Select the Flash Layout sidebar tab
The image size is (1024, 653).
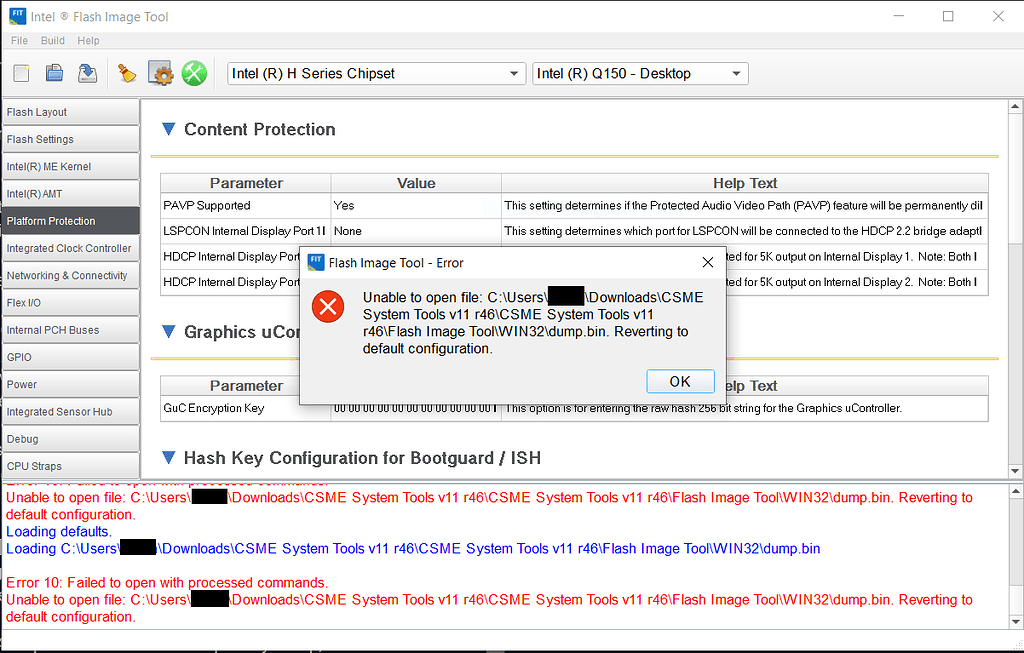tap(70, 112)
